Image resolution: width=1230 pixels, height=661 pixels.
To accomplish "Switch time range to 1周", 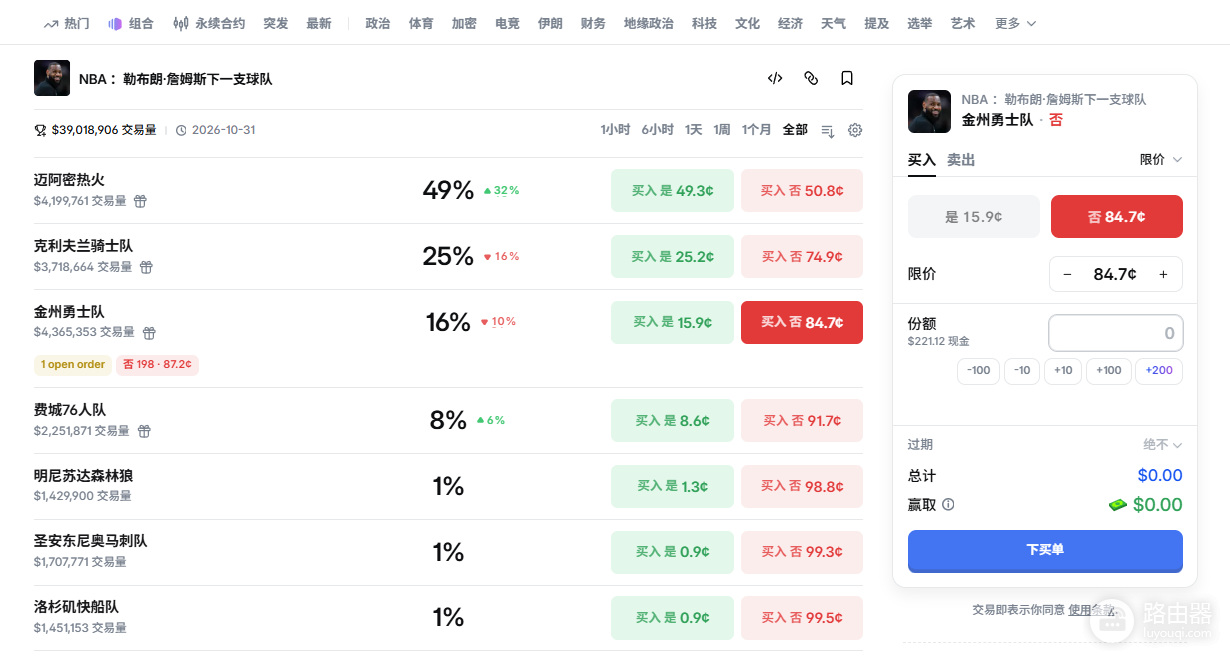I will coord(722,130).
